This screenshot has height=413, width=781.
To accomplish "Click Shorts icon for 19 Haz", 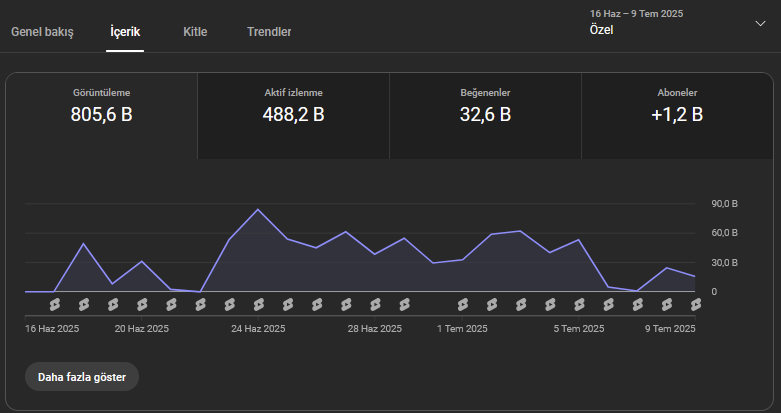I will click(x=113, y=304).
